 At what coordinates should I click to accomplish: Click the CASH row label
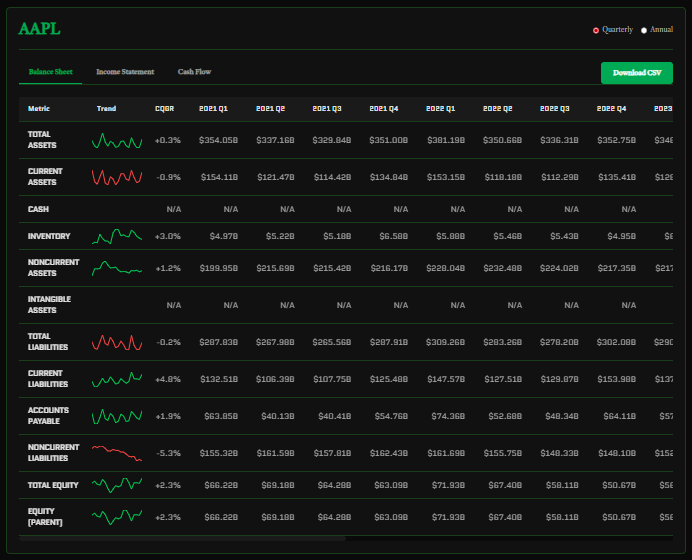38,209
